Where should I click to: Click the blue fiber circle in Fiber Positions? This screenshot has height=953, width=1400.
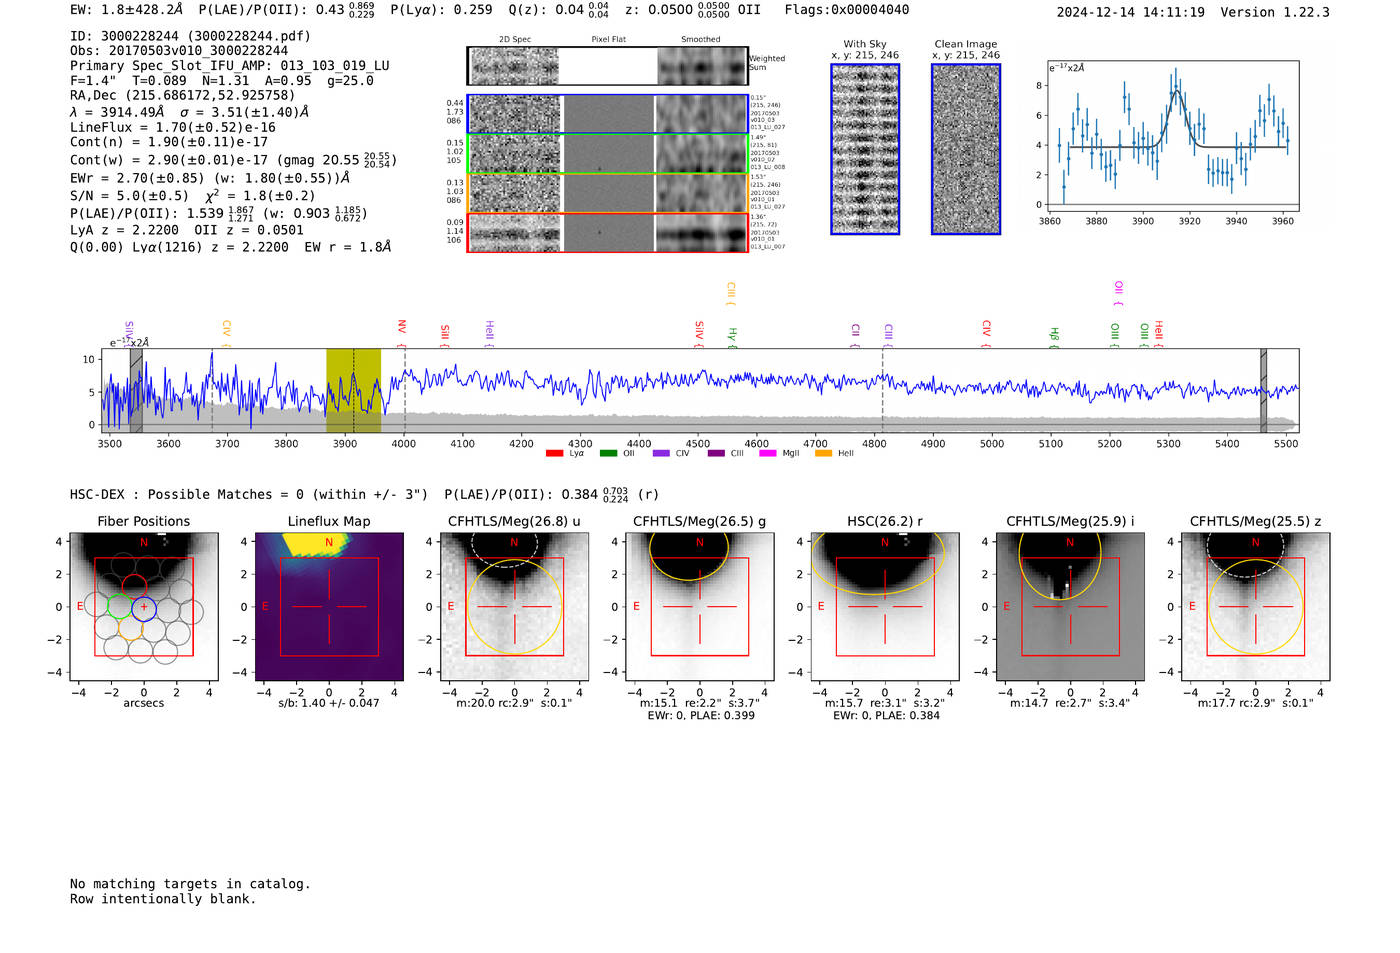click(144, 607)
